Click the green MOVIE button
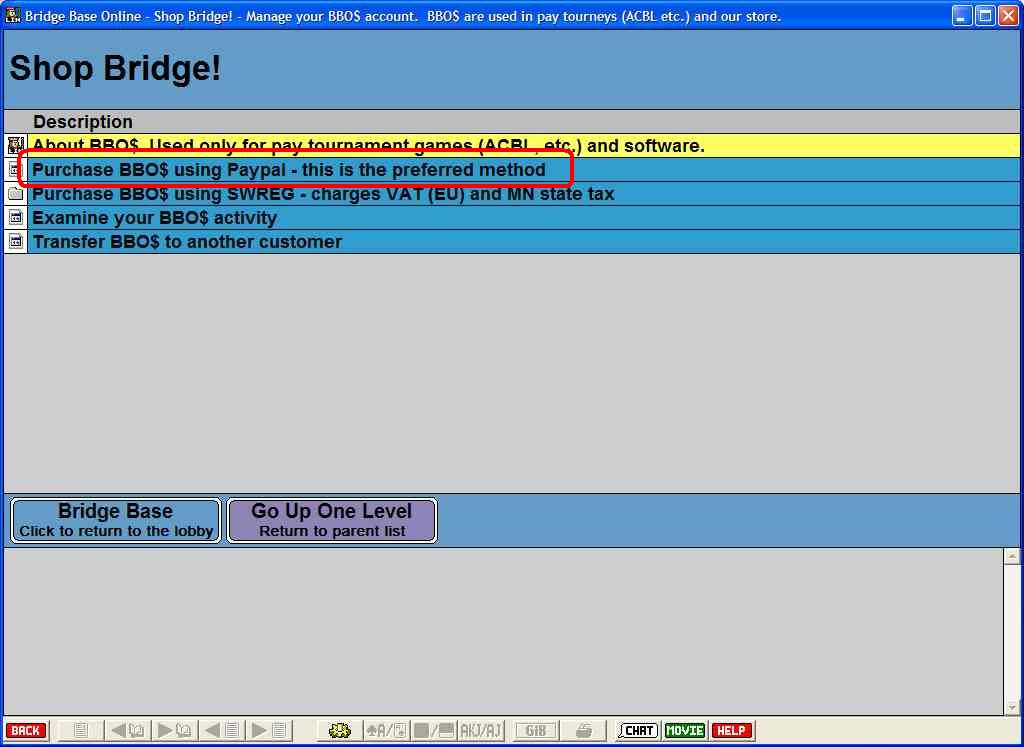Screen dimensions: 1024x747 684,730
